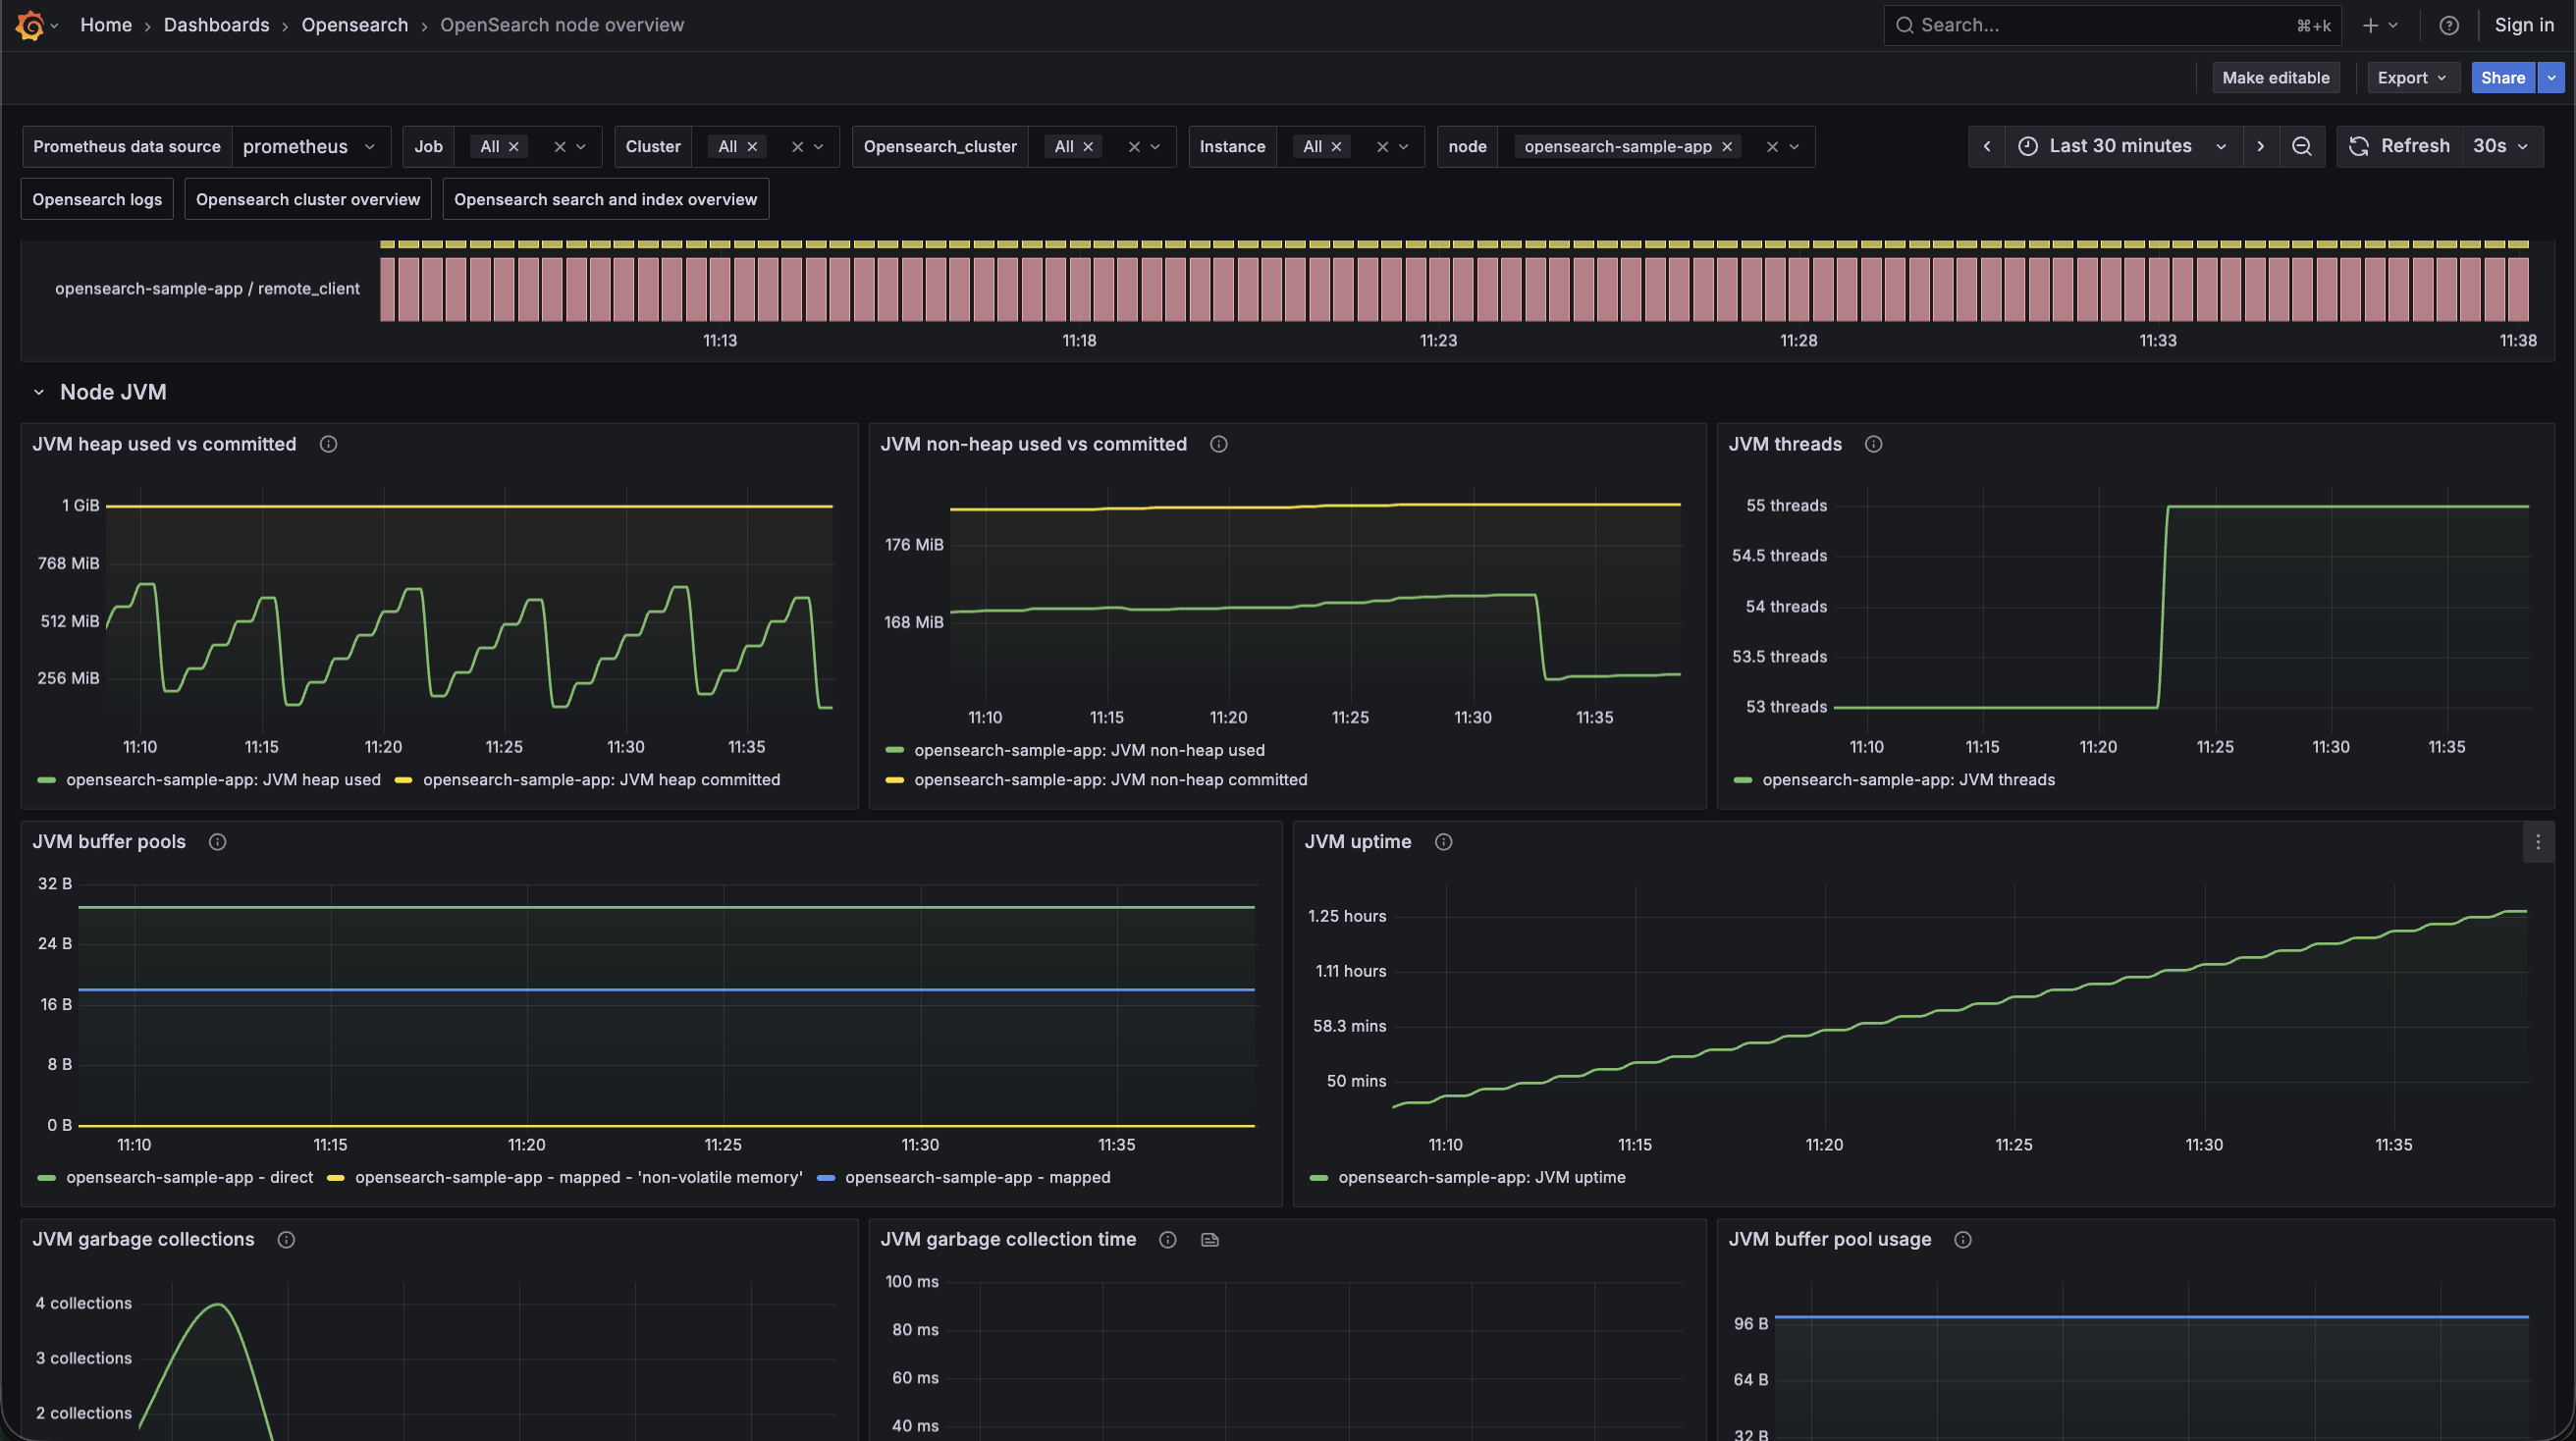Toggle JVM non-heap committed legend series
The width and height of the screenshot is (2576, 1441).
1110,780
